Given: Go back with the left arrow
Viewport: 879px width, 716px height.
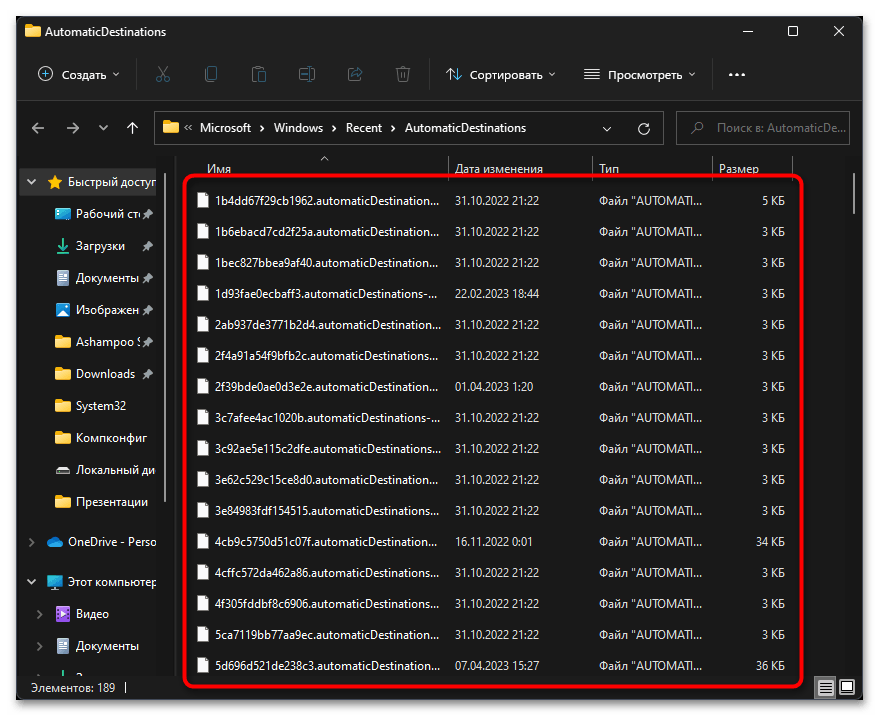Looking at the screenshot, I should tap(38, 128).
